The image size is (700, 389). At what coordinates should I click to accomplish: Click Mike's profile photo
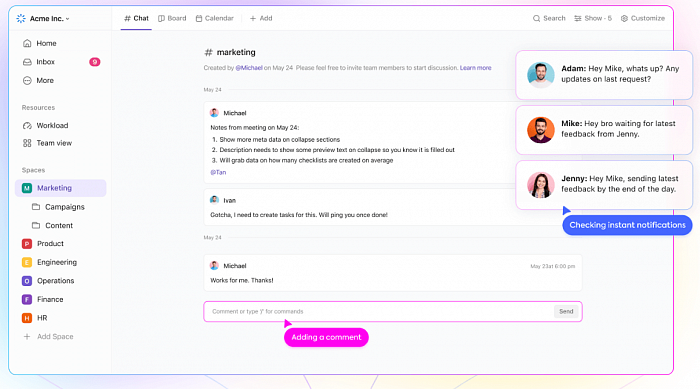pos(541,130)
